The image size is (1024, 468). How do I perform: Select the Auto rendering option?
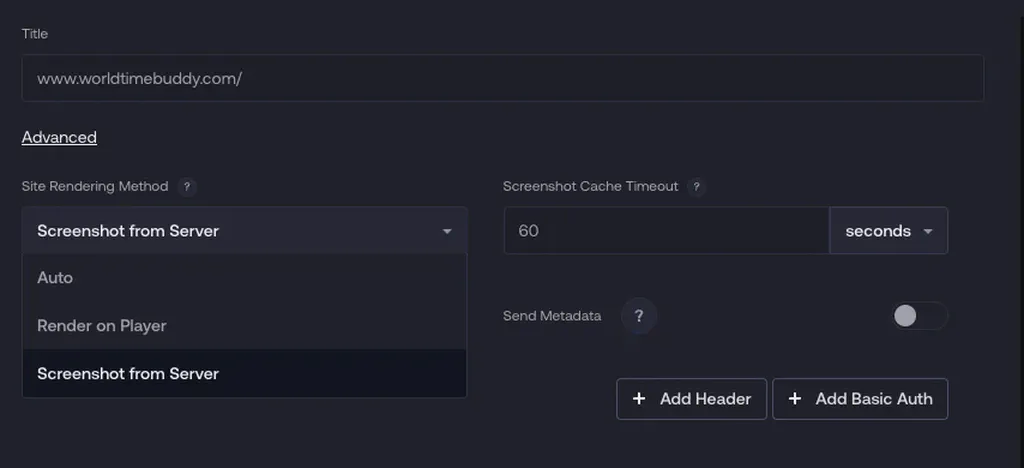coord(55,278)
